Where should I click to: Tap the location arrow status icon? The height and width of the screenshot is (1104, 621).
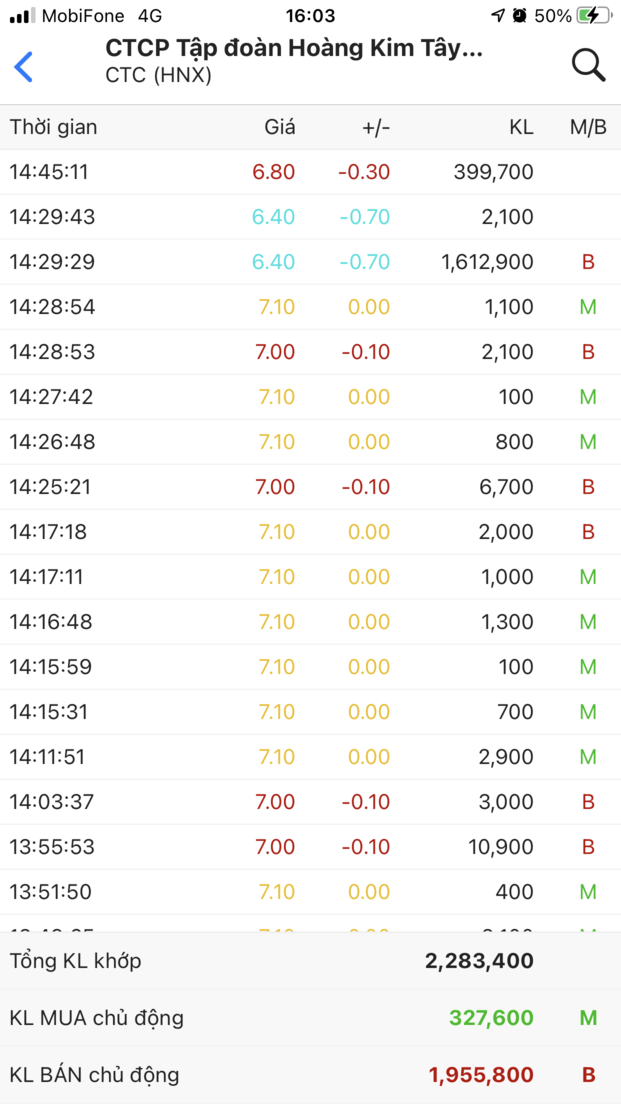498,16
